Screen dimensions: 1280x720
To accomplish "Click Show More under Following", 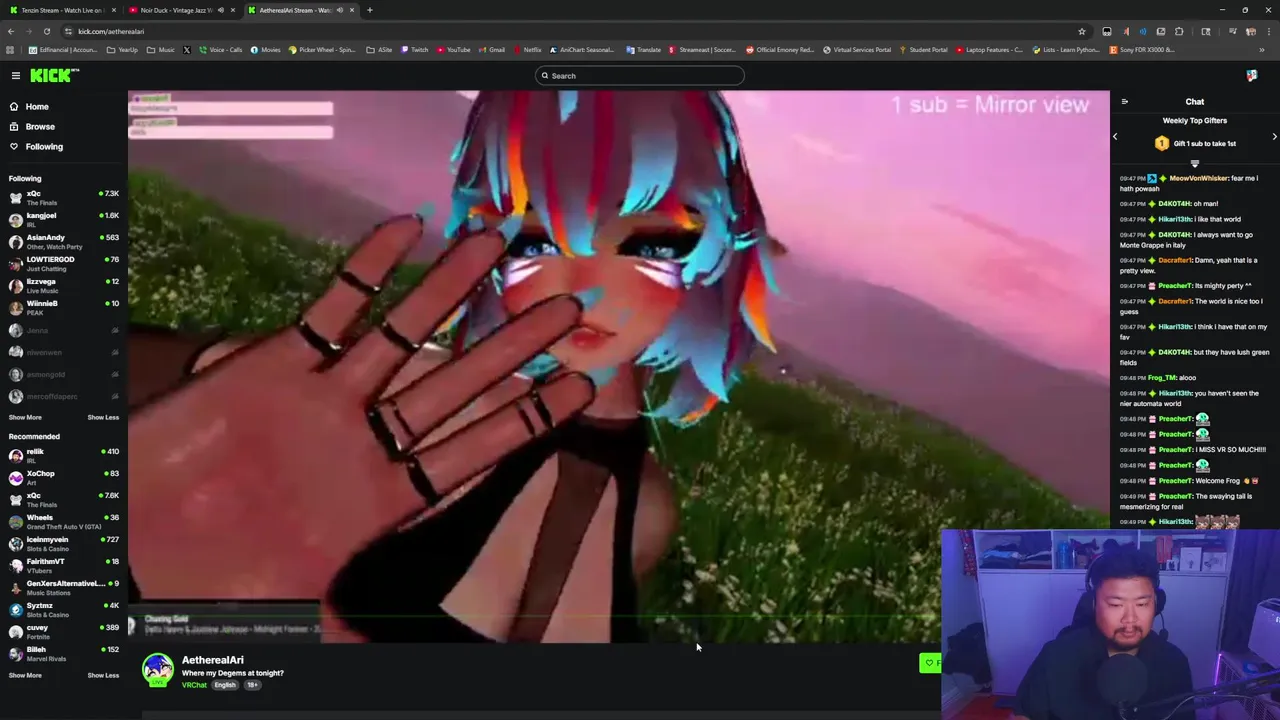I will click(x=25, y=417).
